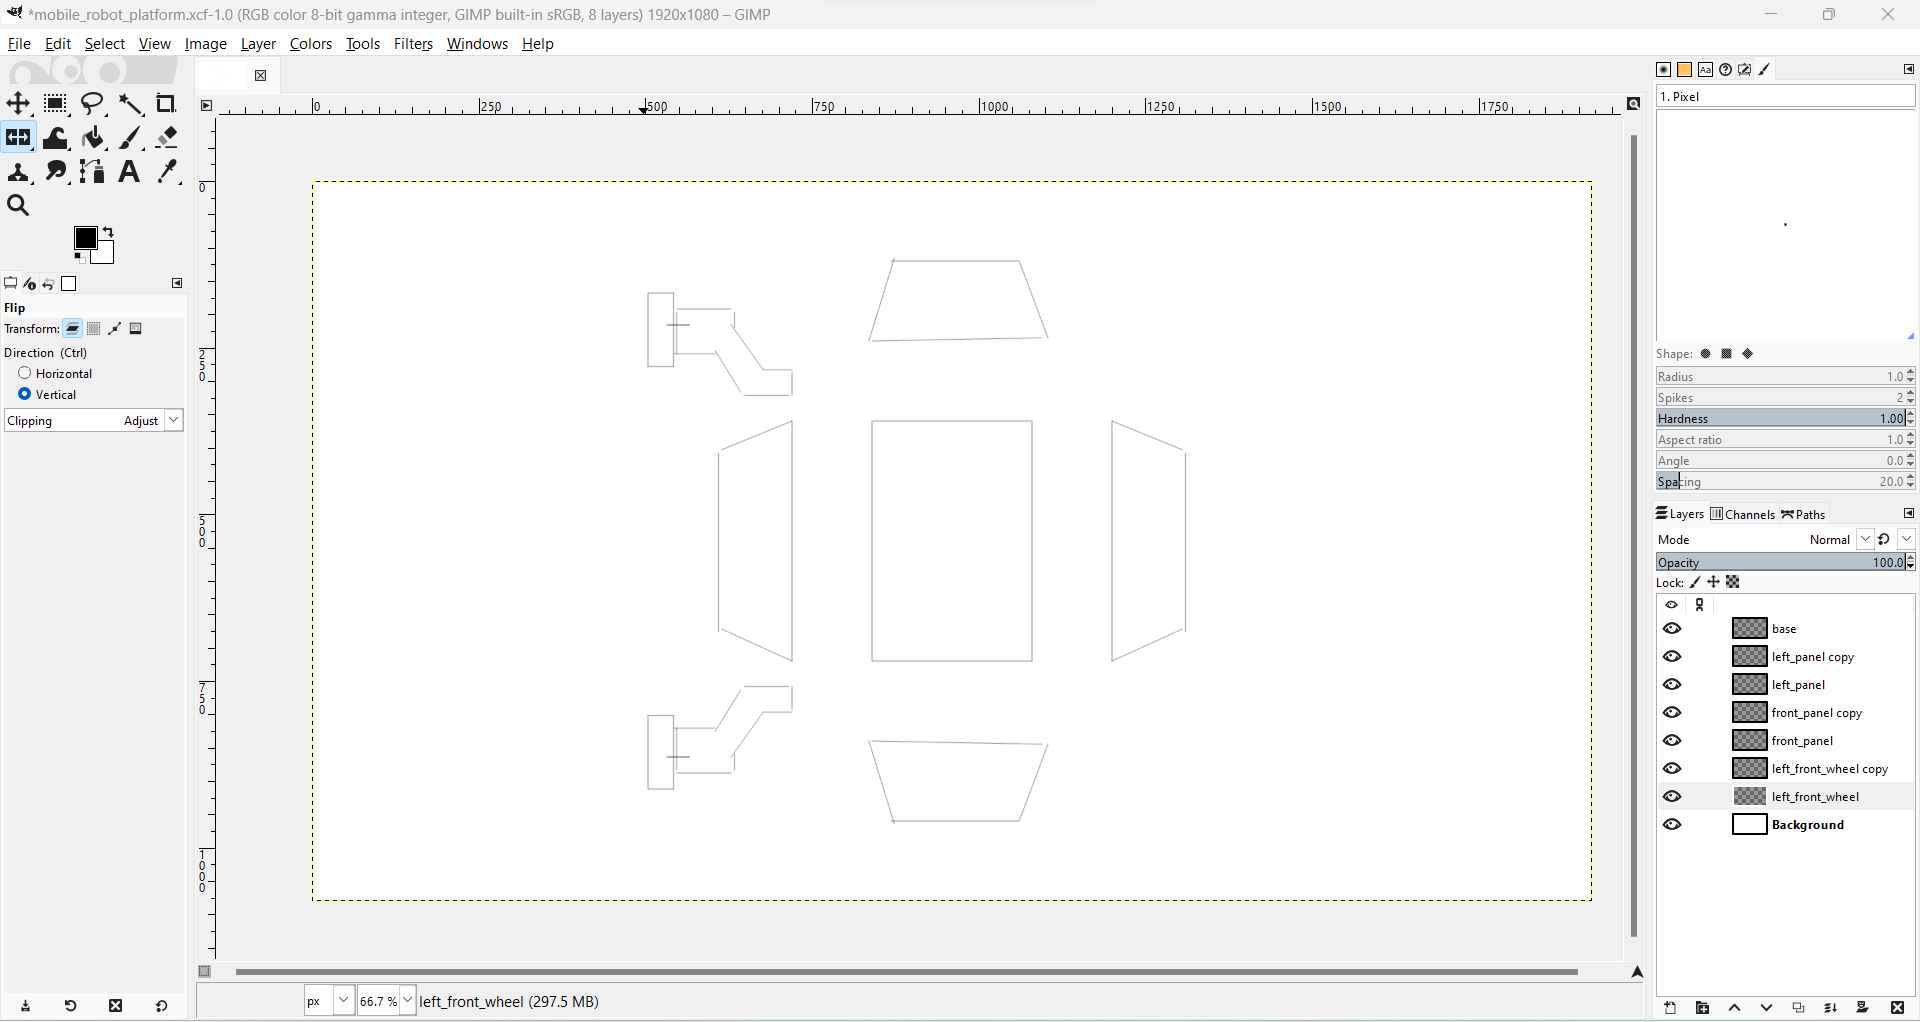Select the Eraser tool
The width and height of the screenshot is (1920, 1022).
coord(167,138)
